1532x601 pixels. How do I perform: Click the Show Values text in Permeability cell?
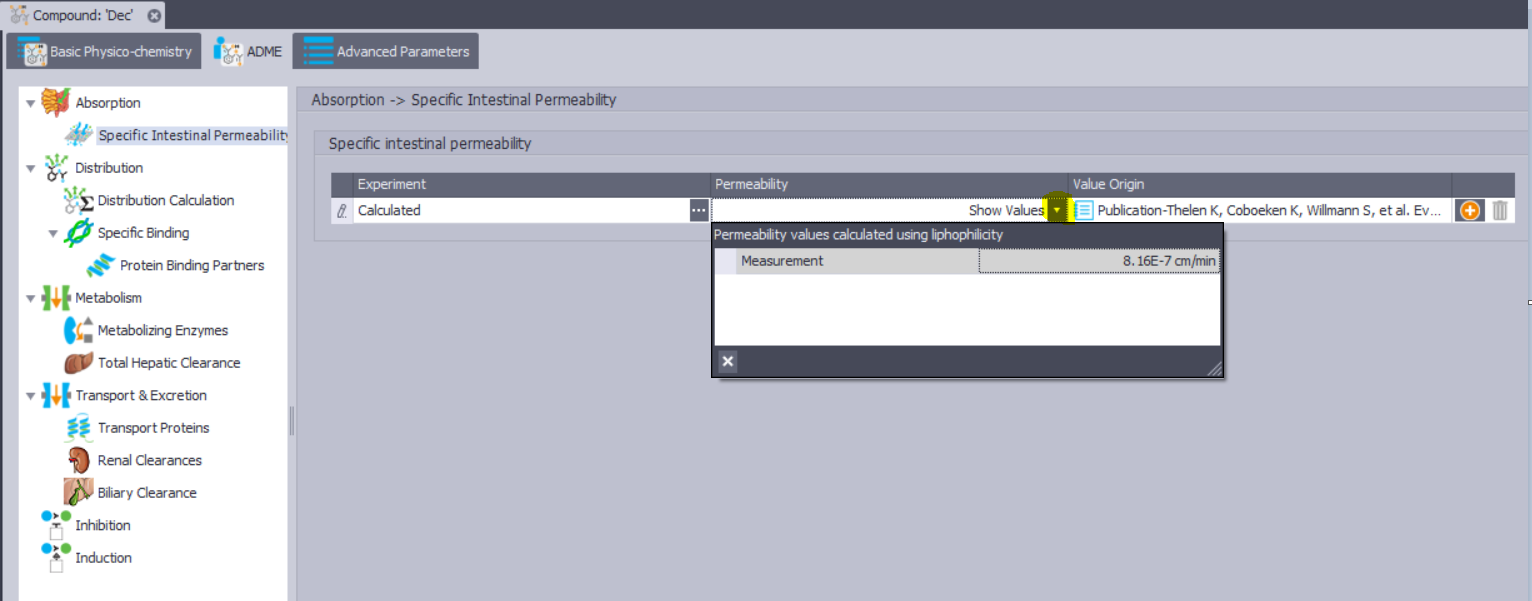[x=1006, y=211]
